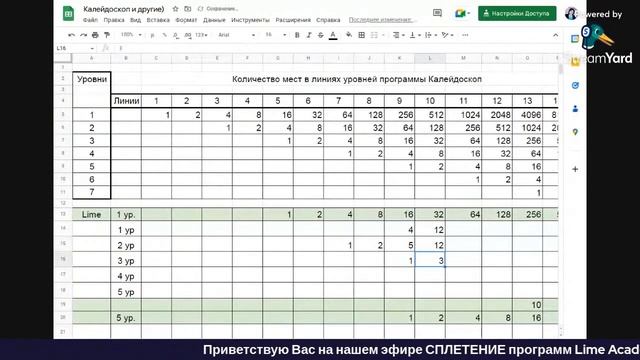Screen dimensions: 640x360
Task: Open Calendar side panel icon
Action: 575,39
